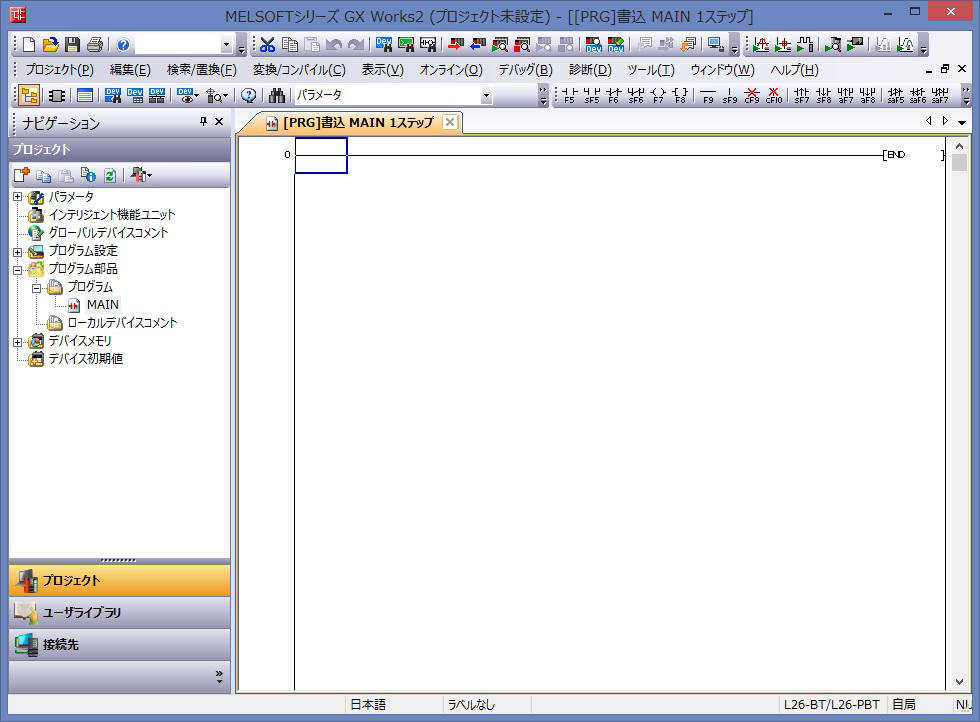Expand the パラメータ tree node

17,197
